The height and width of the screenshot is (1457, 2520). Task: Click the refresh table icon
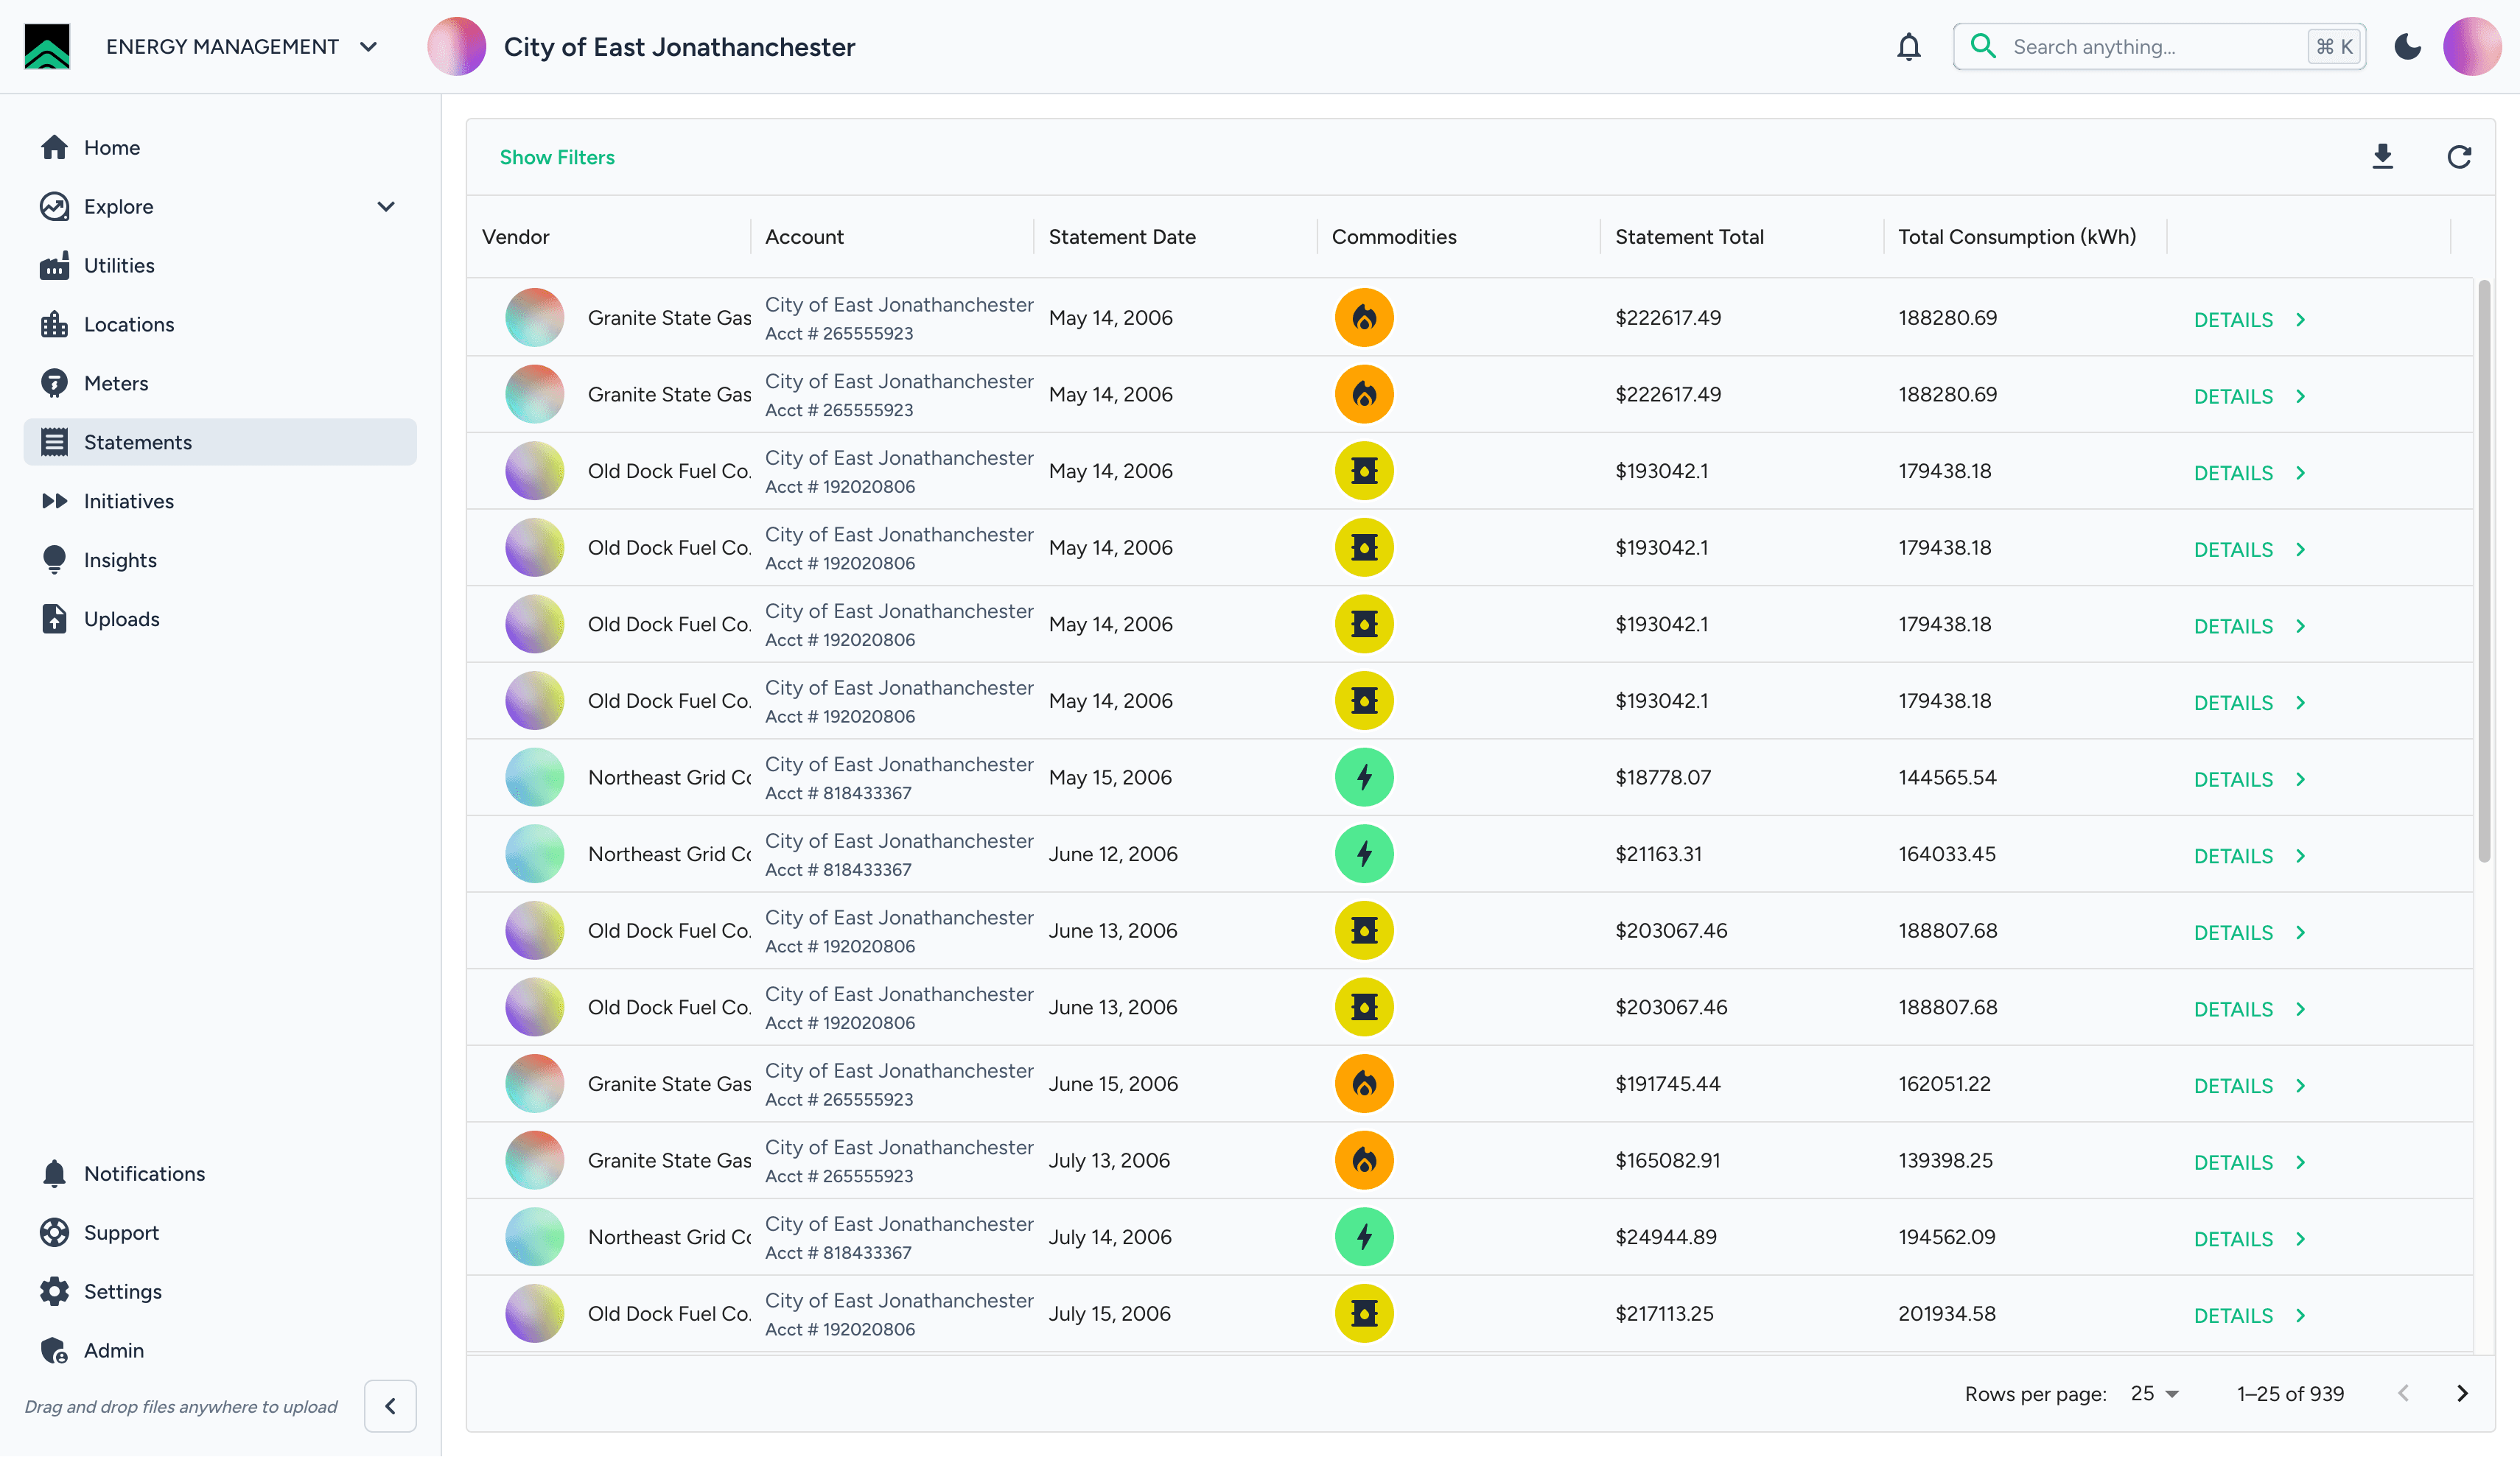click(x=2459, y=157)
